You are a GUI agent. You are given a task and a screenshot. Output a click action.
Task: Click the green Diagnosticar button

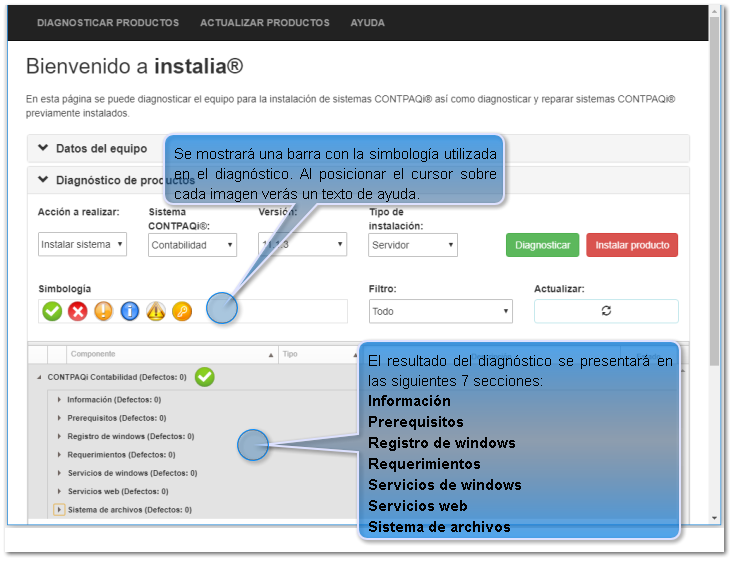coord(542,245)
